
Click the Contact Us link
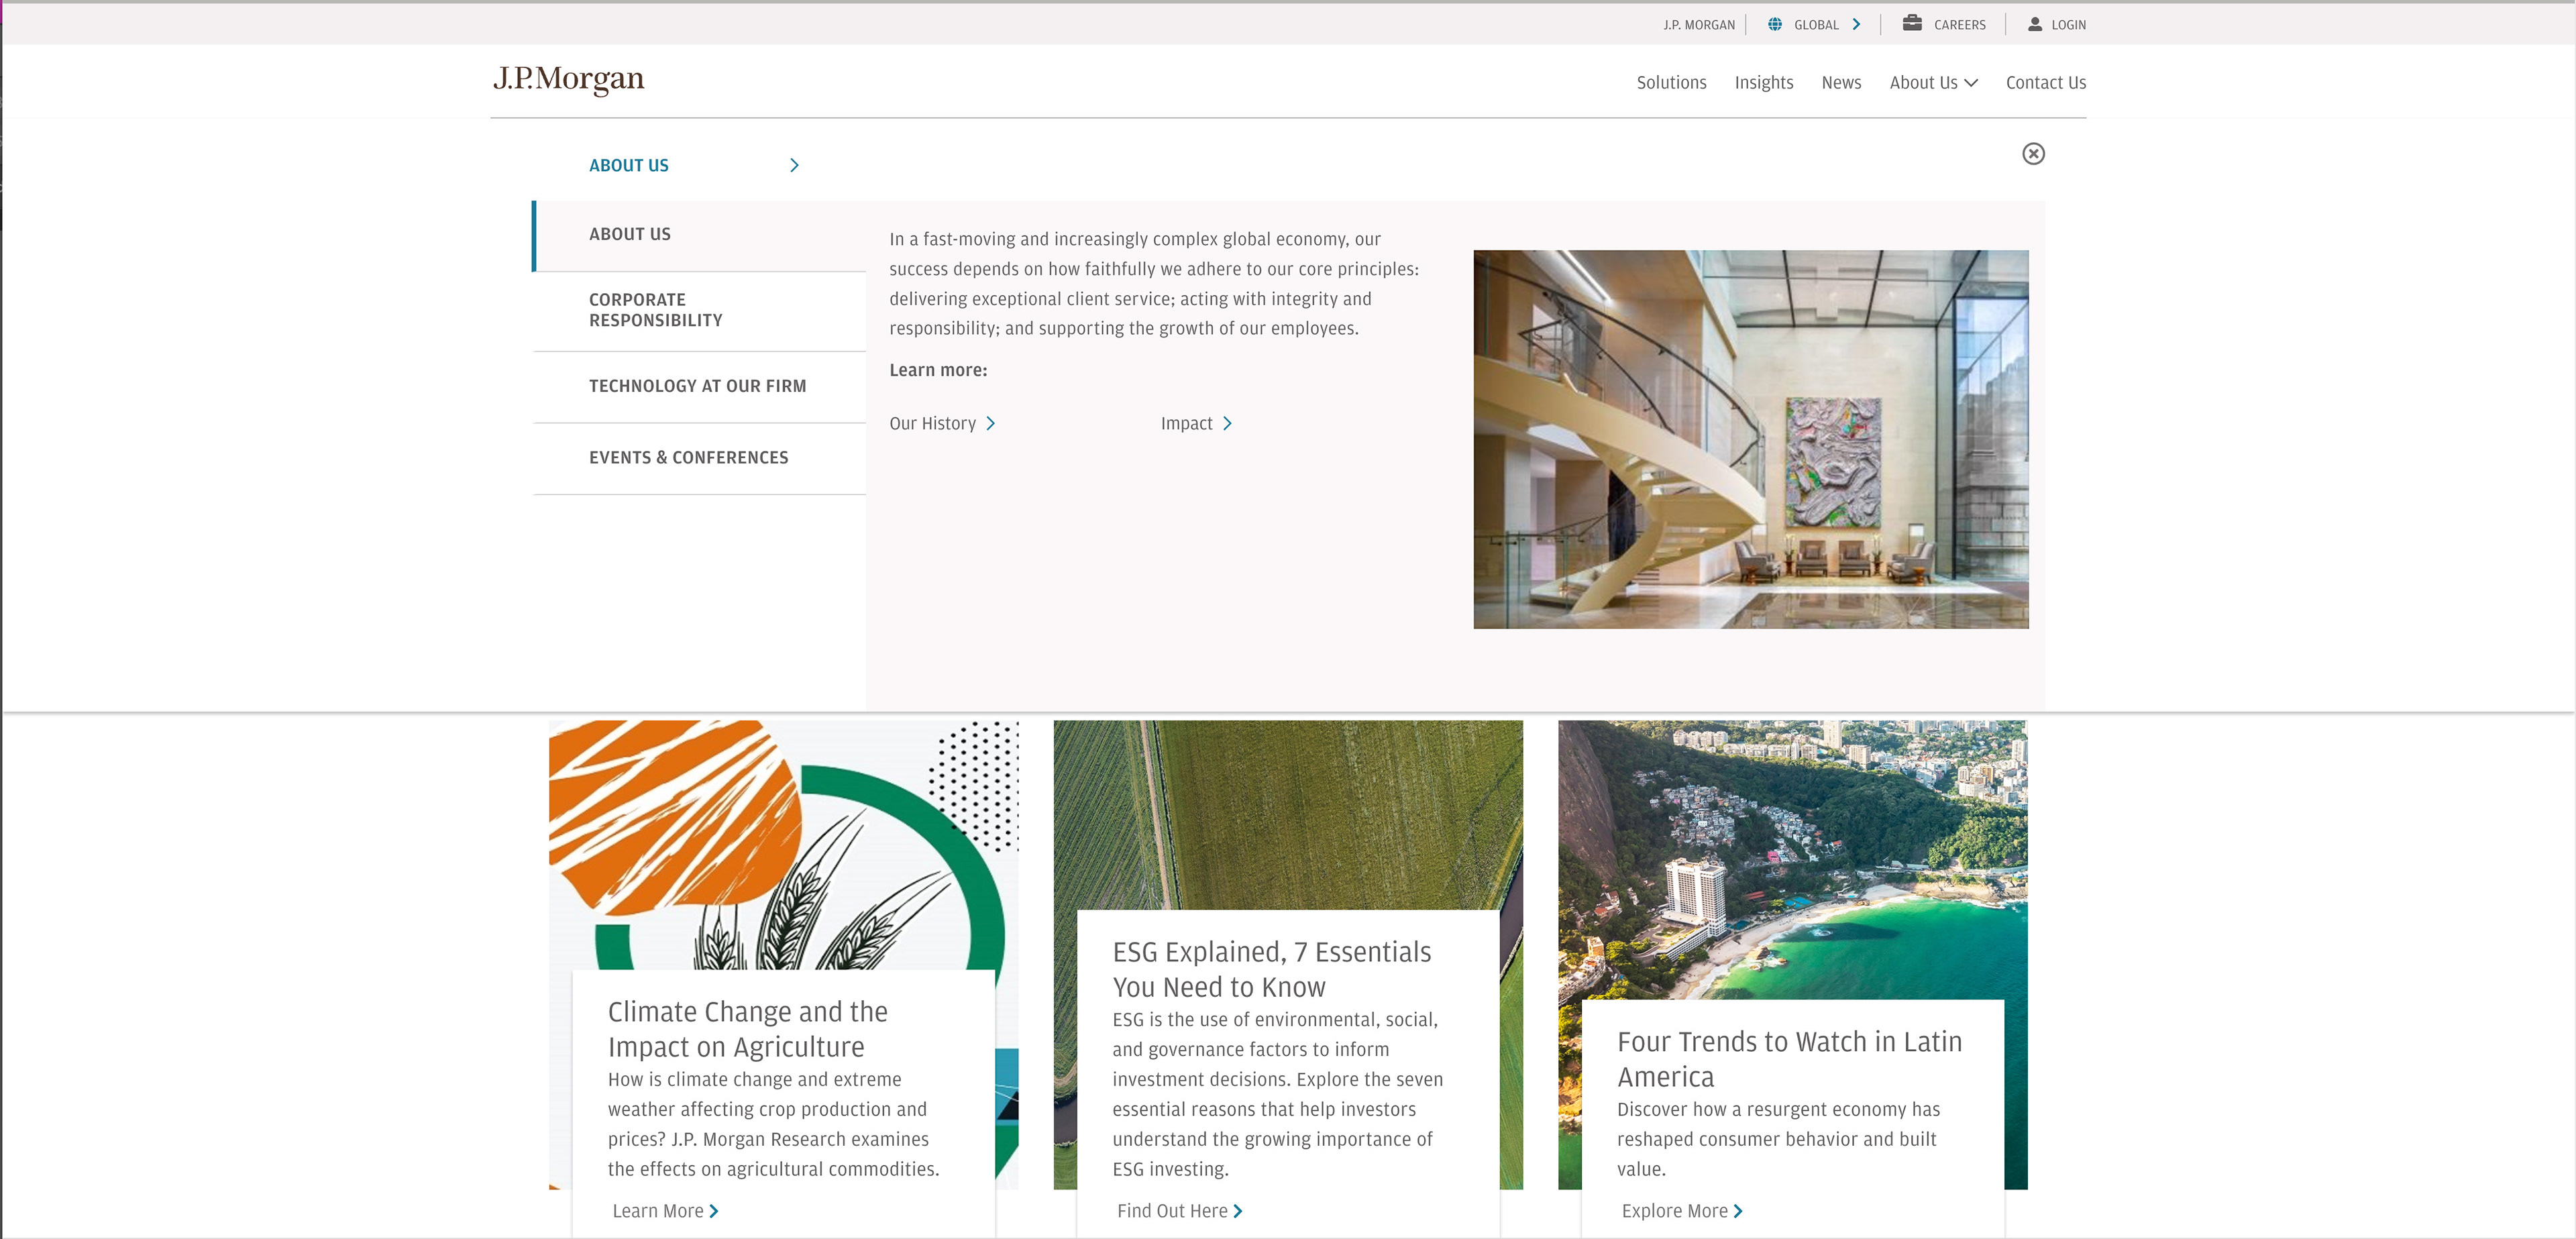pyautogui.click(x=2045, y=83)
